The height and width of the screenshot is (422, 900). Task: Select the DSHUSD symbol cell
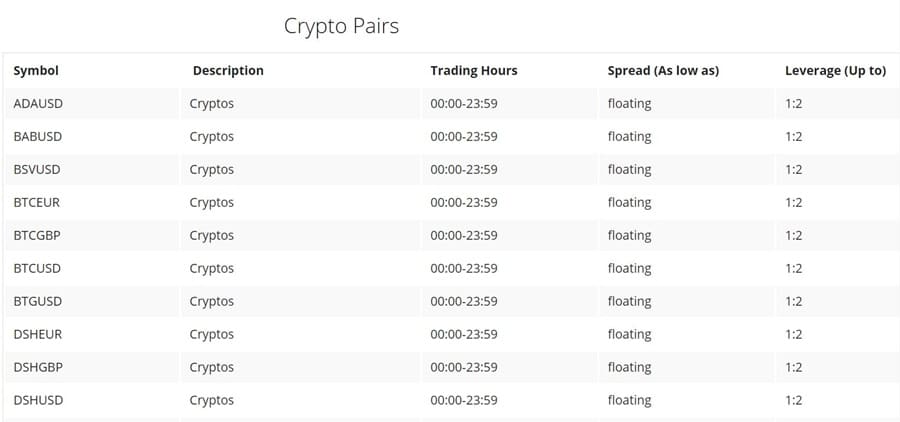coord(39,400)
